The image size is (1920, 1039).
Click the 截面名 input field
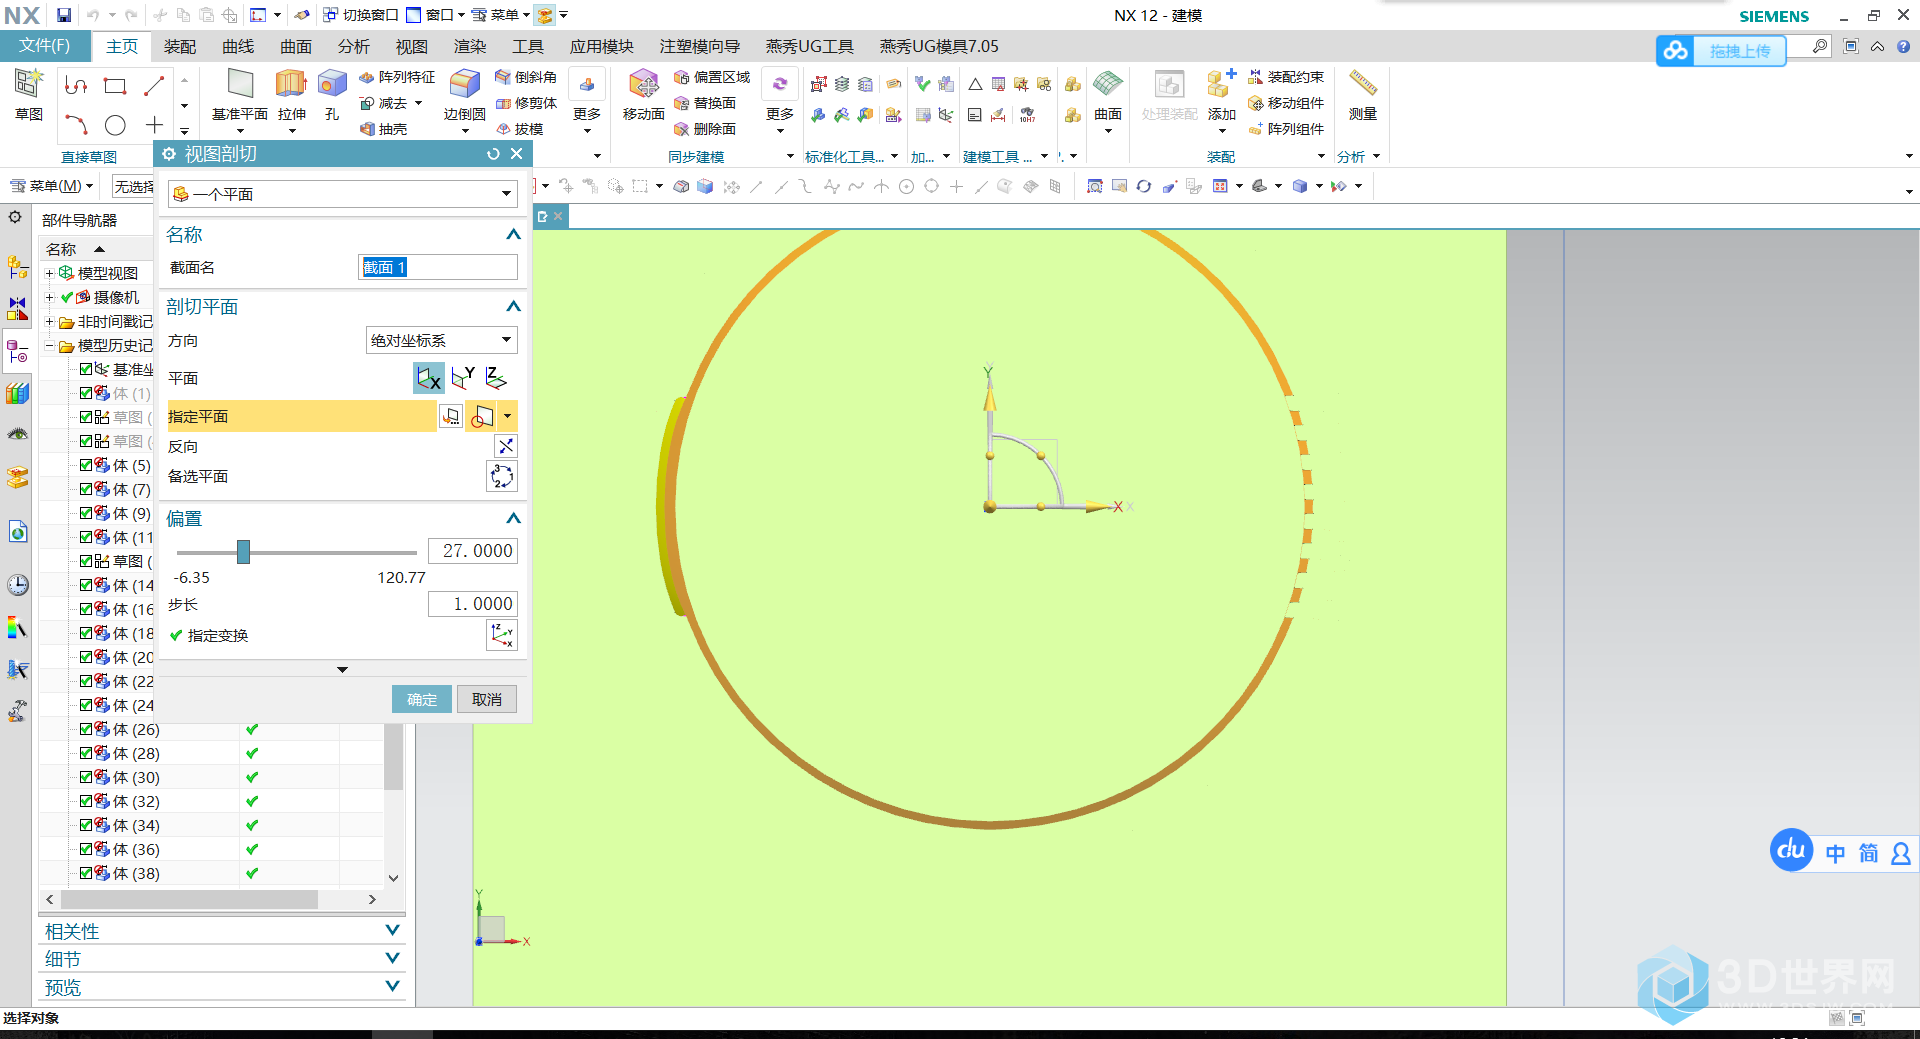pyautogui.click(x=438, y=267)
